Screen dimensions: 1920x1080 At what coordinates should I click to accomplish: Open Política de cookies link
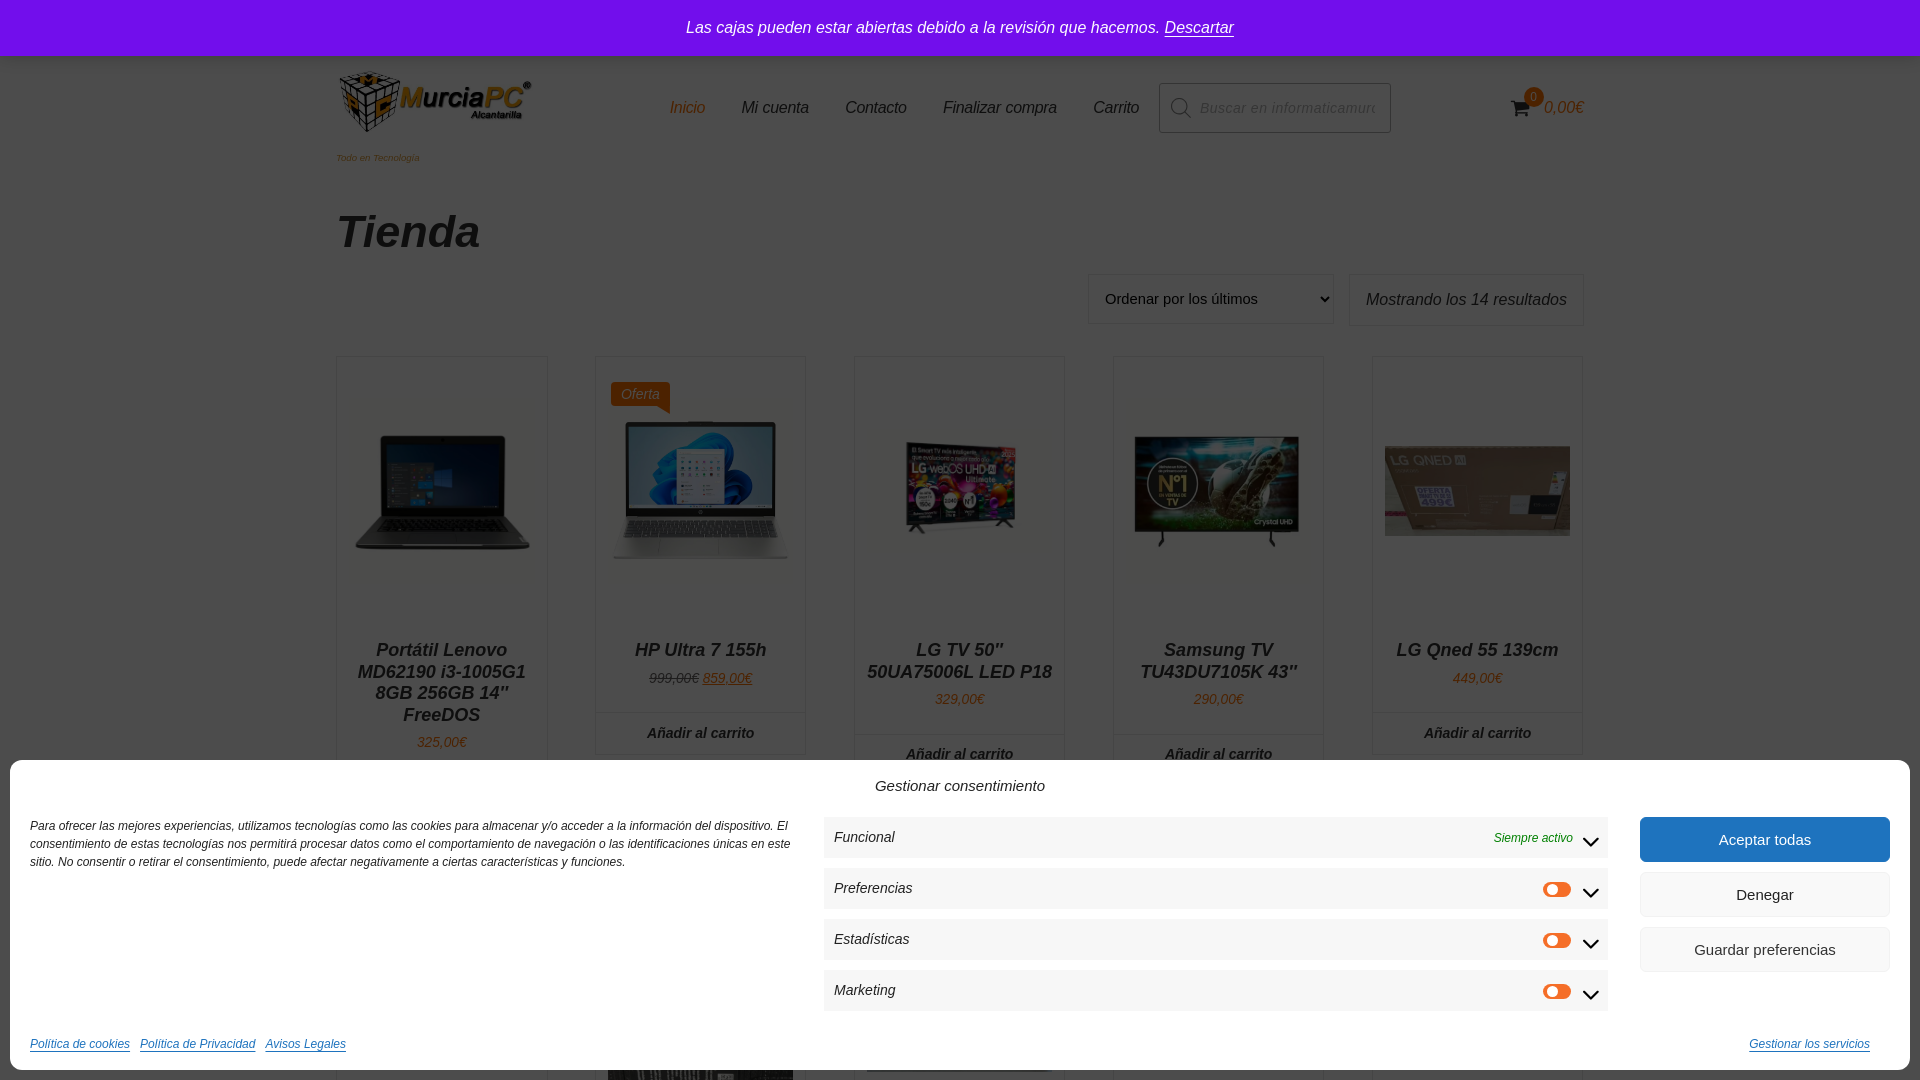(80, 1044)
